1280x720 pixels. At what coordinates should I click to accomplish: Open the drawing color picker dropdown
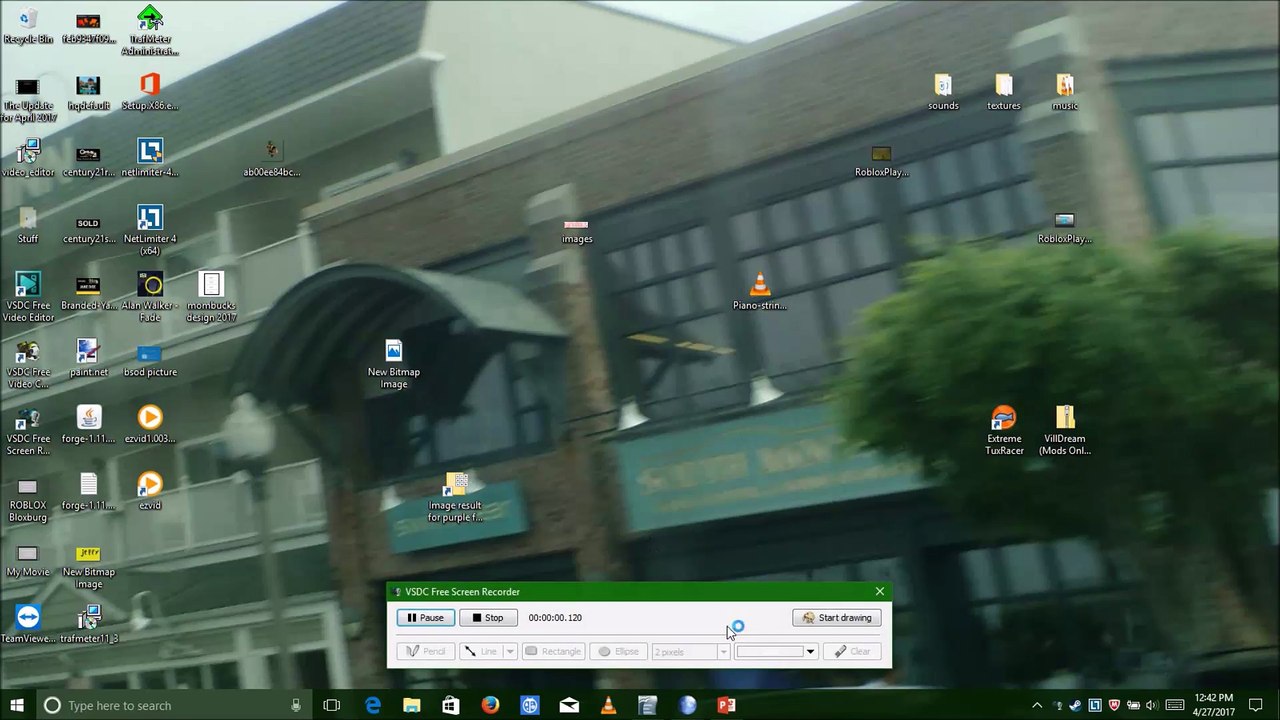click(810, 652)
